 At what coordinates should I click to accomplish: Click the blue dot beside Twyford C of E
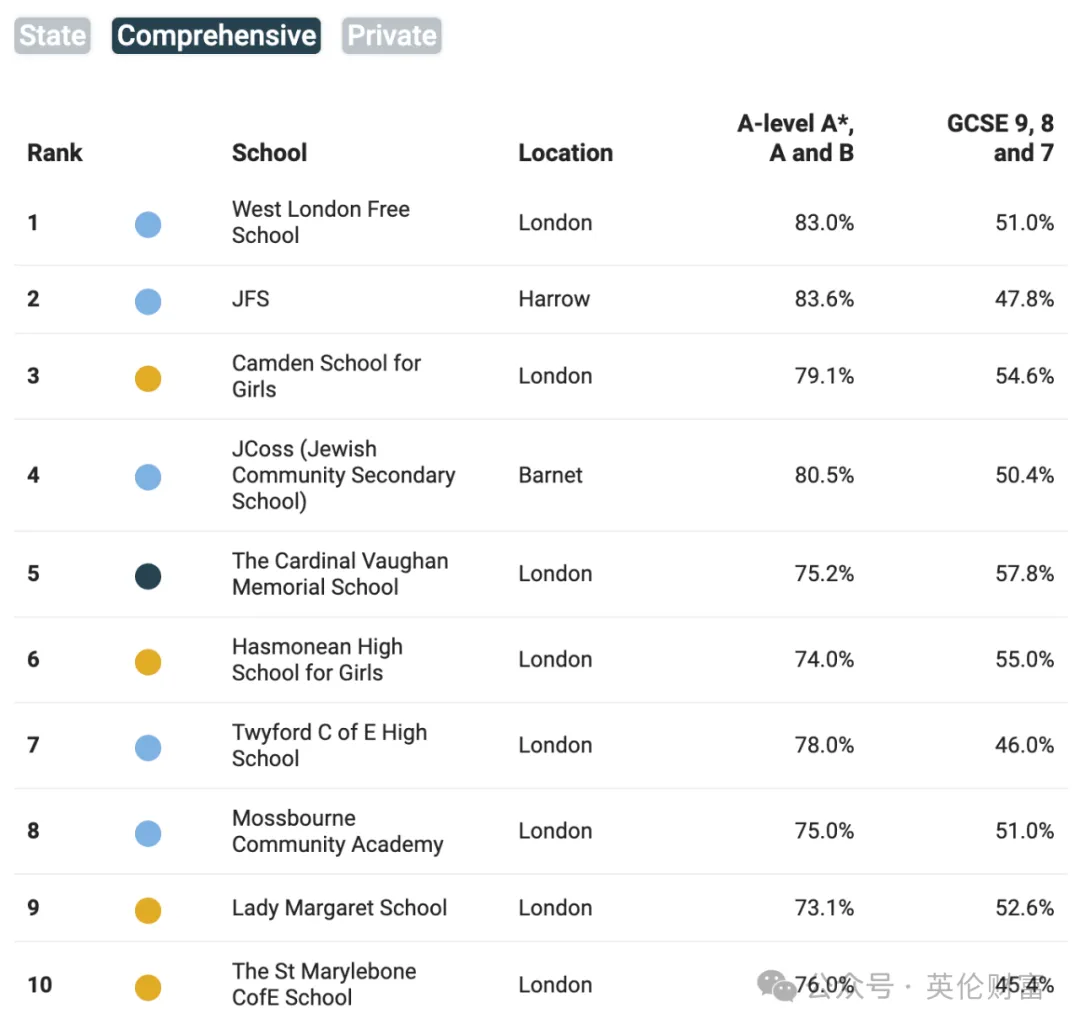[148, 748]
